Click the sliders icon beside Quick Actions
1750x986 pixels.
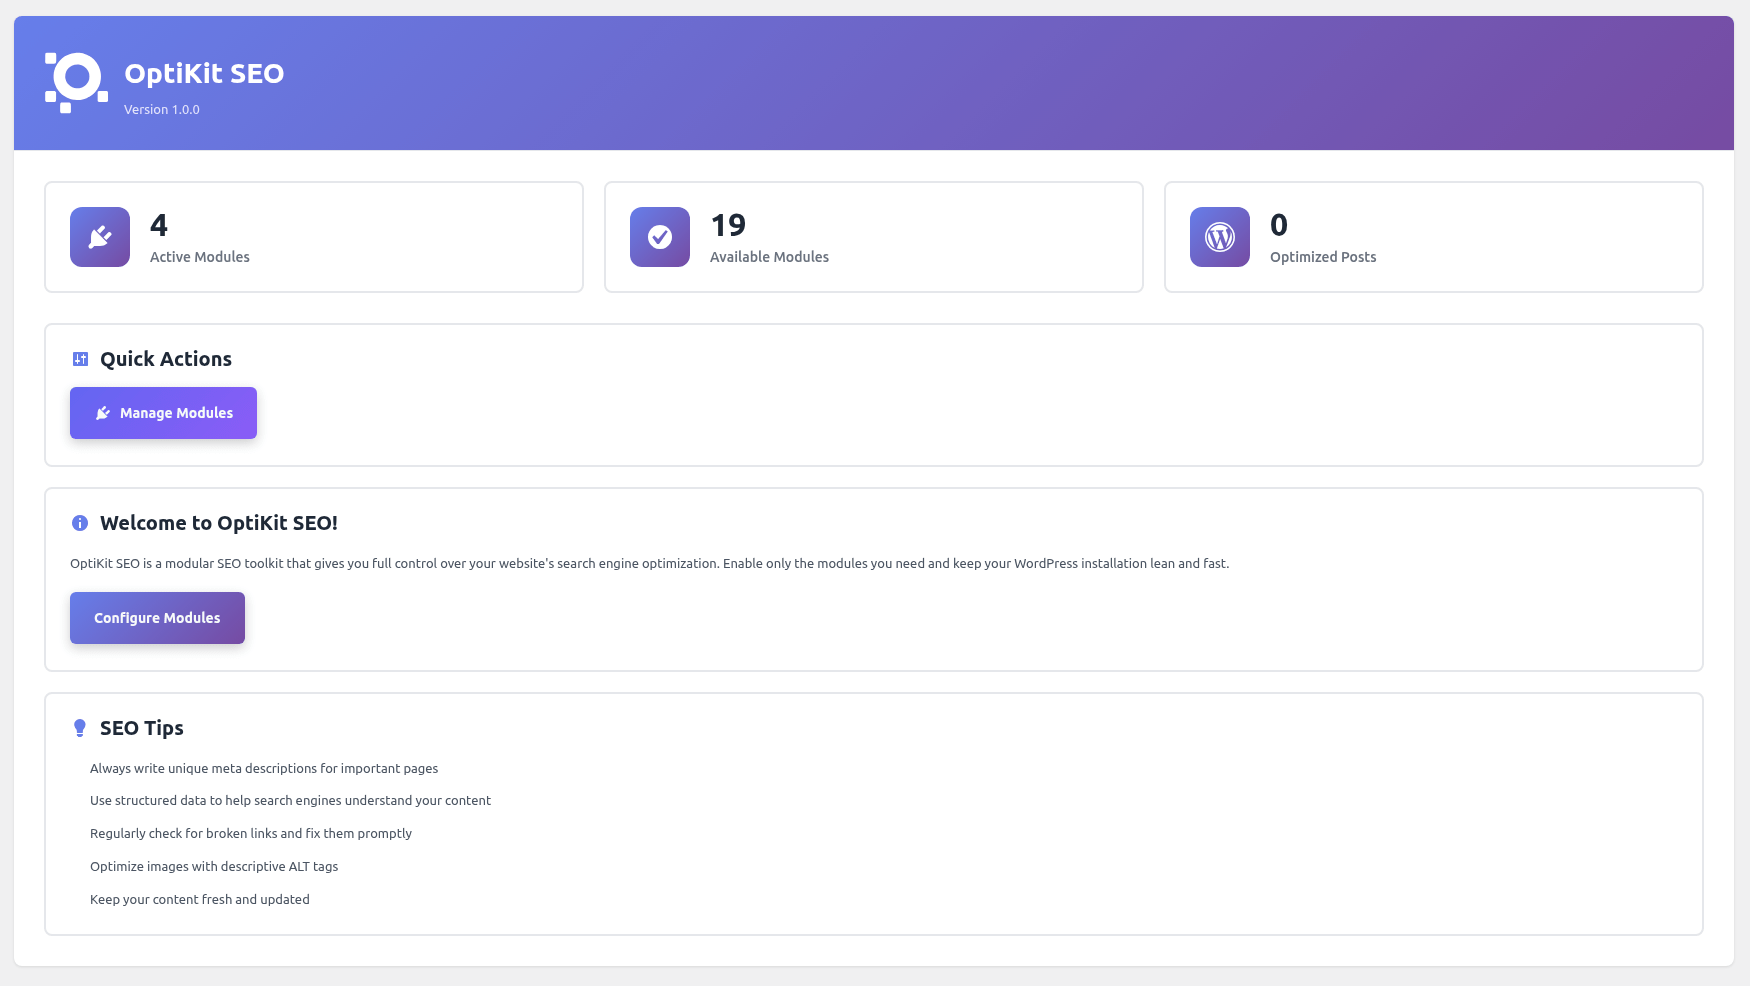pos(80,359)
